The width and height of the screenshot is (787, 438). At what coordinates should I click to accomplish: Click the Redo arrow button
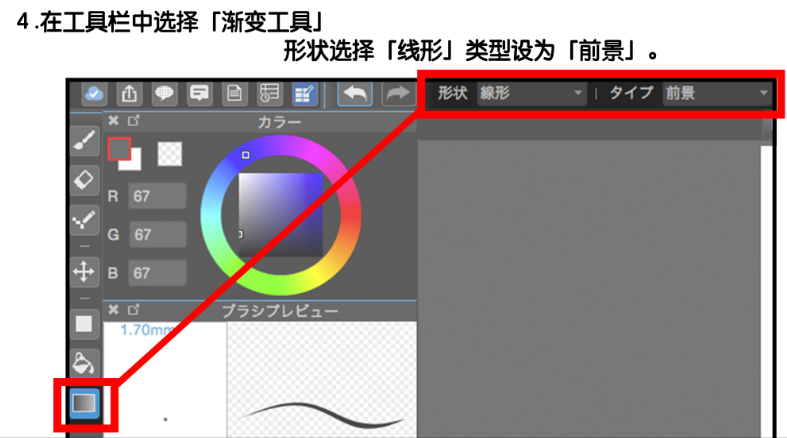coord(398,93)
